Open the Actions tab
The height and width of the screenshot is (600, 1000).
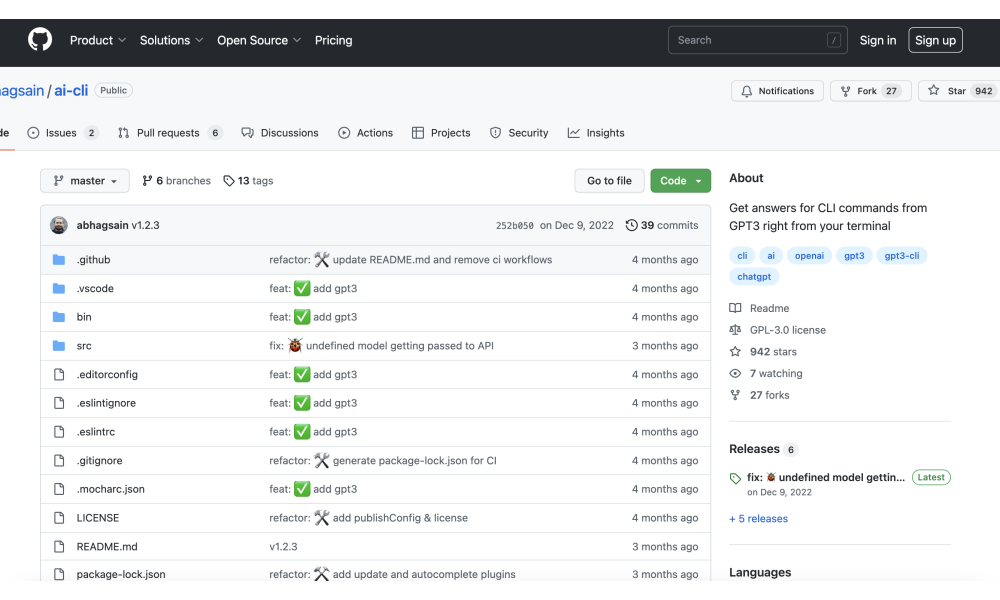point(365,133)
